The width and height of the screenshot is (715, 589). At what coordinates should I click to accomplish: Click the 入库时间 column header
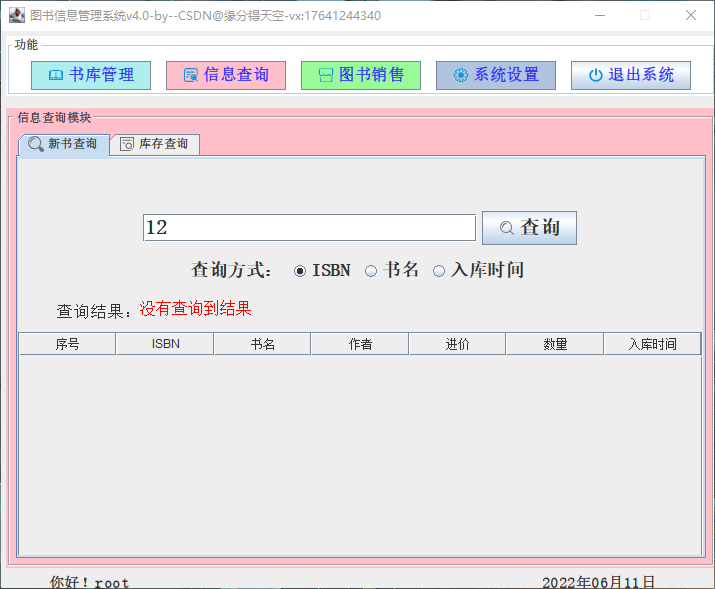point(653,344)
